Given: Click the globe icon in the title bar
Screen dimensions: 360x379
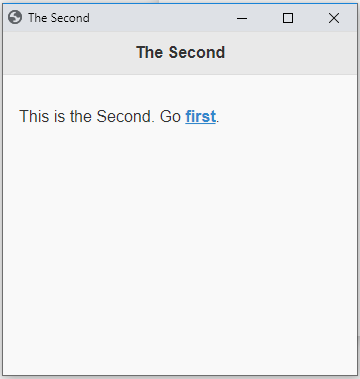Looking at the screenshot, I should [15, 17].
